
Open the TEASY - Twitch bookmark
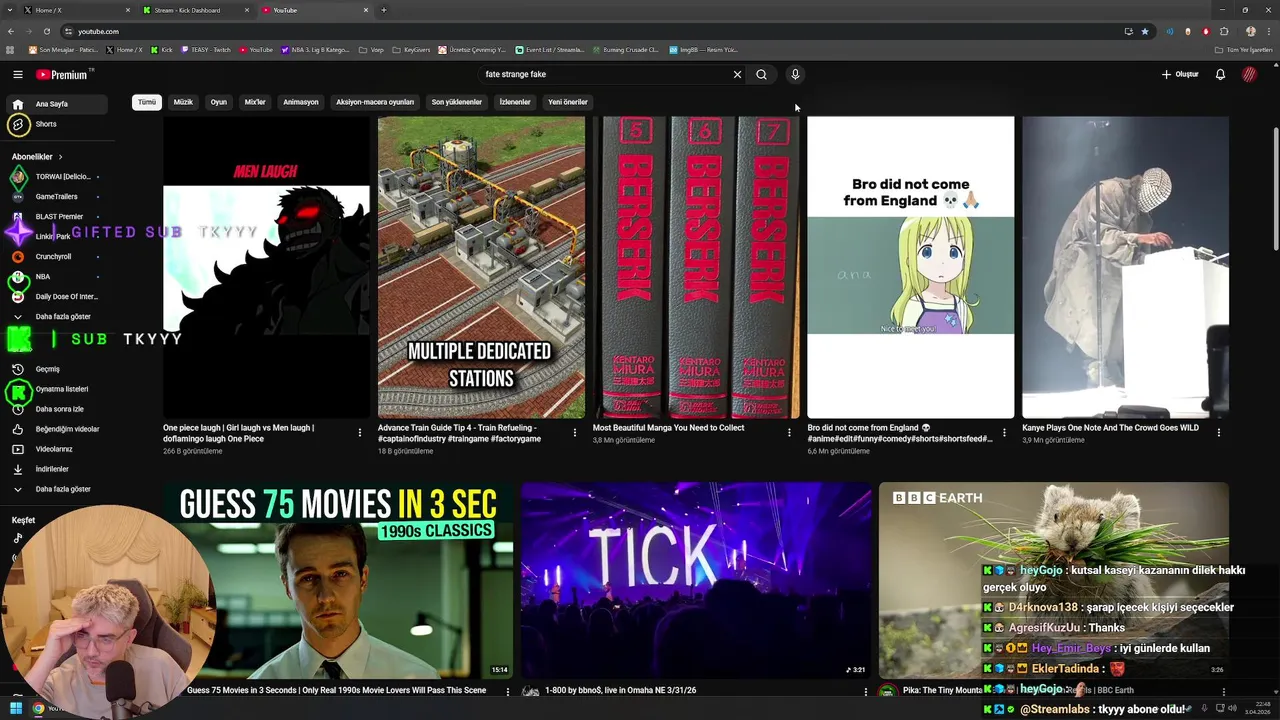point(206,49)
